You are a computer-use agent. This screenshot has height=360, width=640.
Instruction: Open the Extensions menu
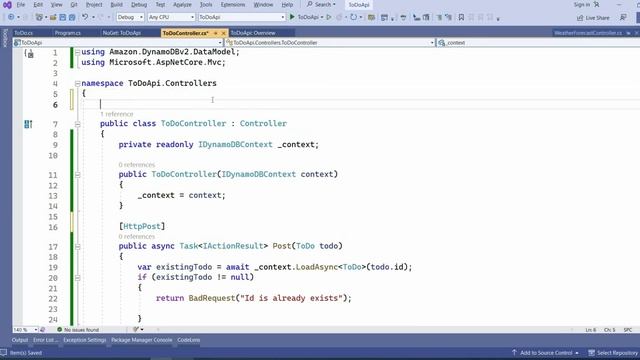coord(233,4)
